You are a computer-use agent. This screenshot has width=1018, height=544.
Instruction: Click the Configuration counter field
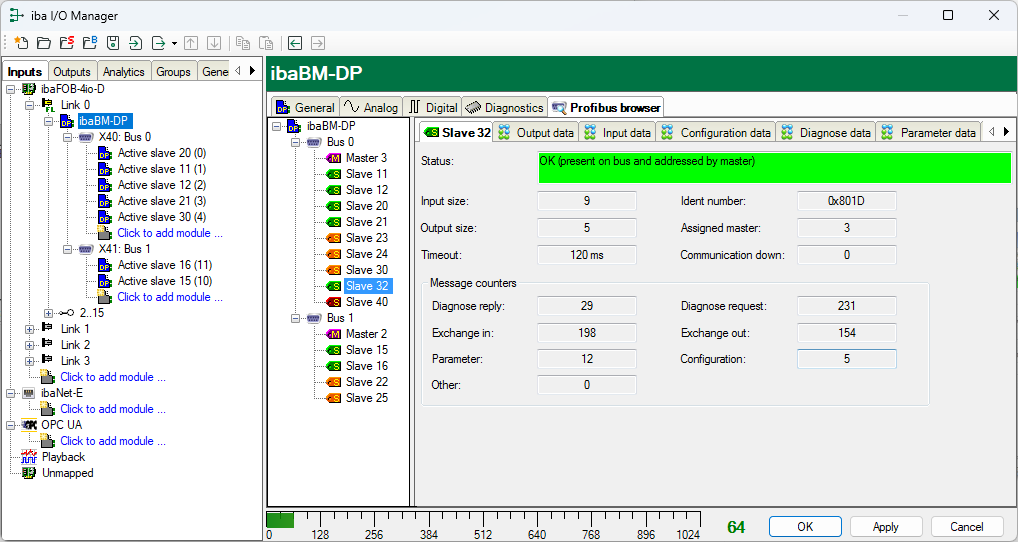point(846,359)
